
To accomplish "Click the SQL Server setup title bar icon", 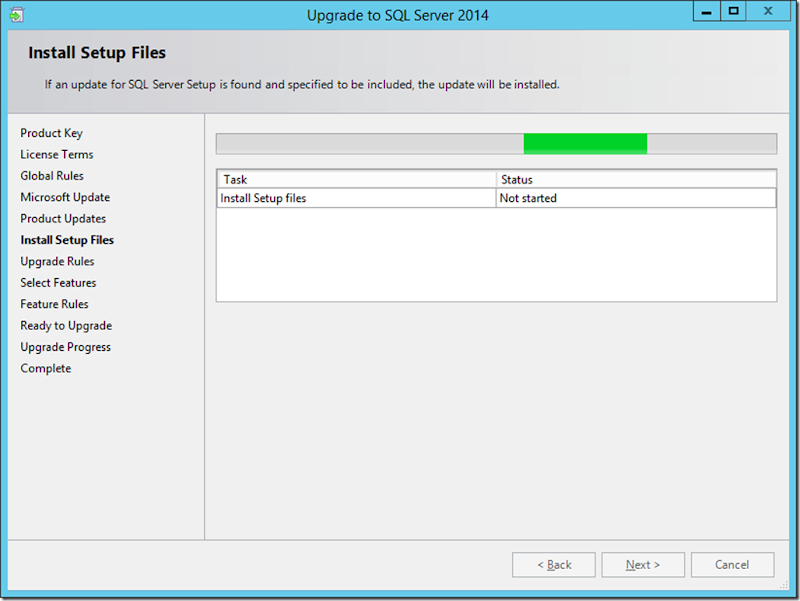I will click(x=16, y=15).
